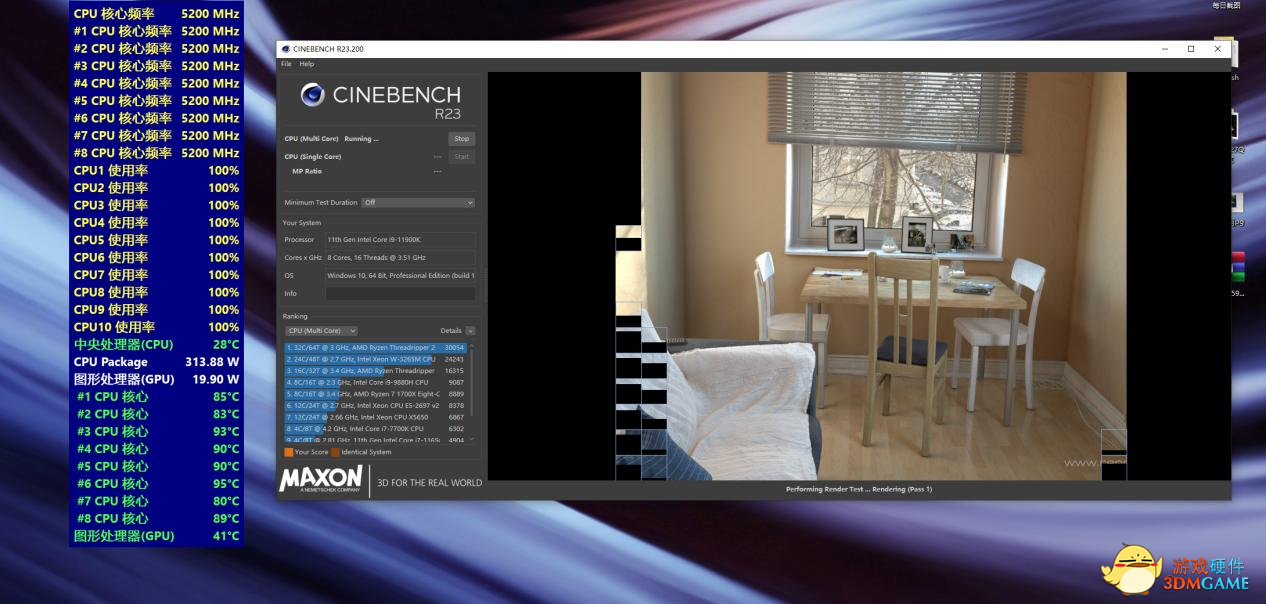Maximize the Cinebench window
Viewport: 1266px width, 604px height.
1191,49
